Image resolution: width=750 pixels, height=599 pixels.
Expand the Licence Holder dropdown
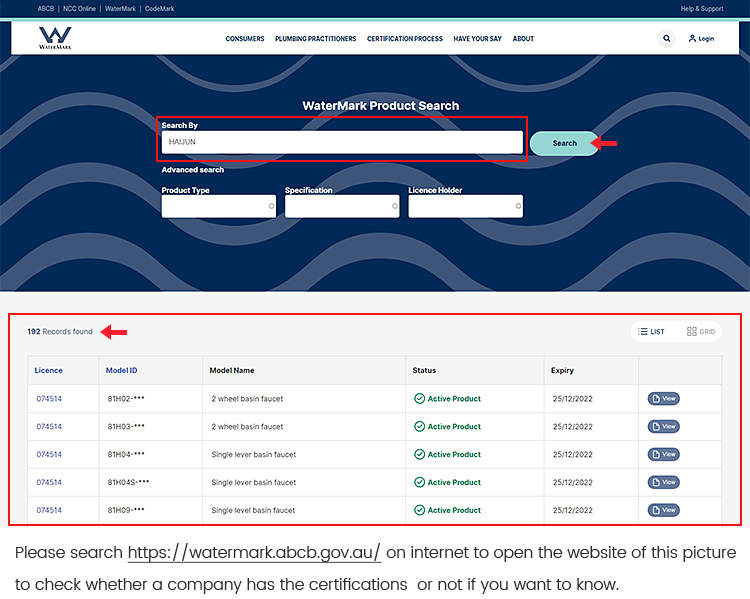click(x=465, y=206)
